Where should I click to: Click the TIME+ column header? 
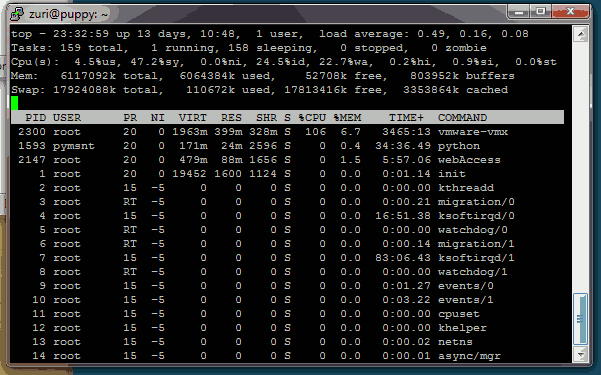406,118
